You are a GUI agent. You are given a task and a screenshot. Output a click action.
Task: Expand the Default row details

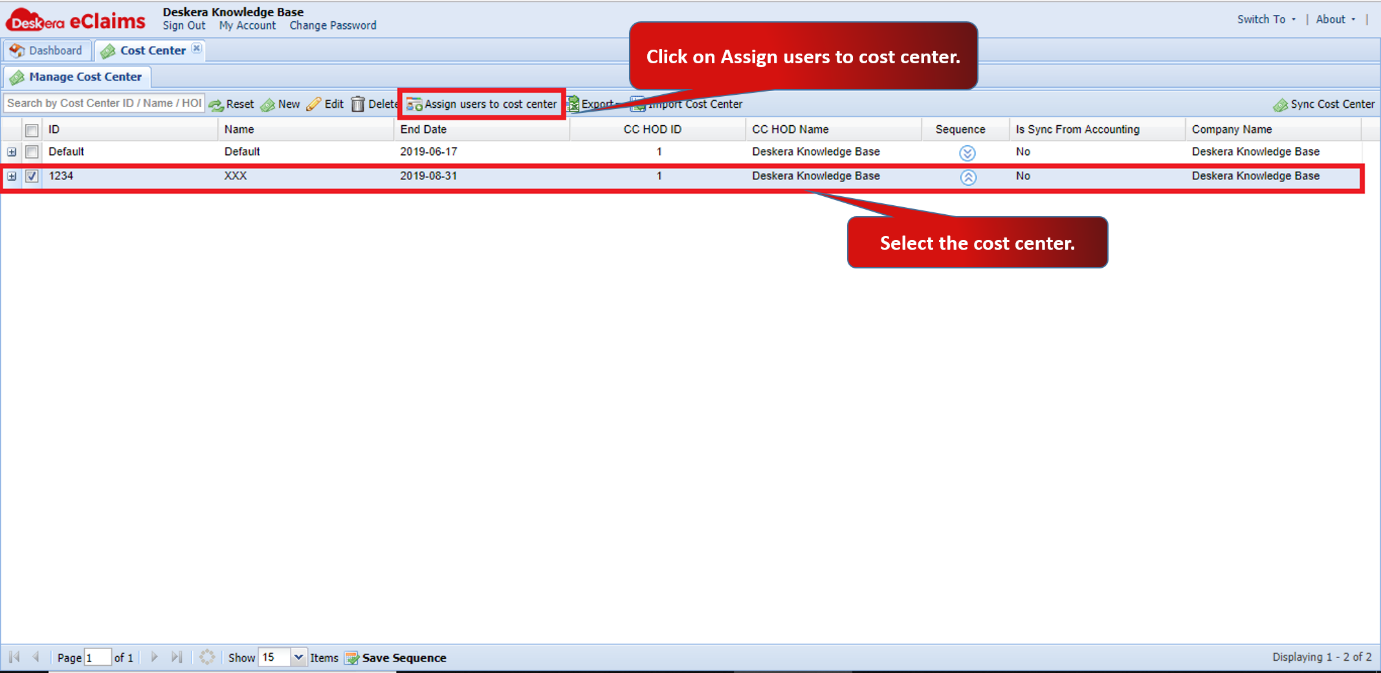pyautogui.click(x=12, y=152)
